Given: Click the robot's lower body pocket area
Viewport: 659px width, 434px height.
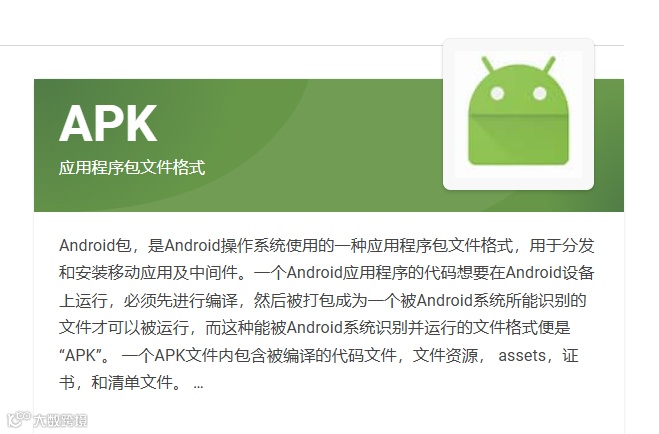Looking at the screenshot, I should click(x=518, y=141).
